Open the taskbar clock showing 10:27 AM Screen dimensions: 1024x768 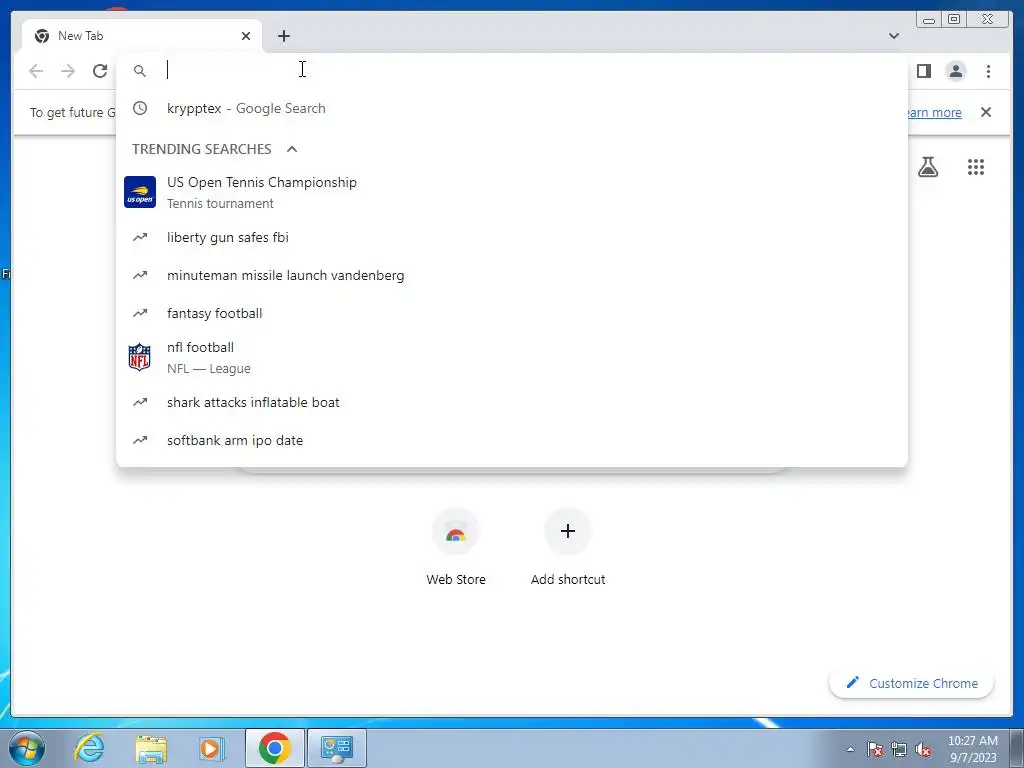click(973, 749)
